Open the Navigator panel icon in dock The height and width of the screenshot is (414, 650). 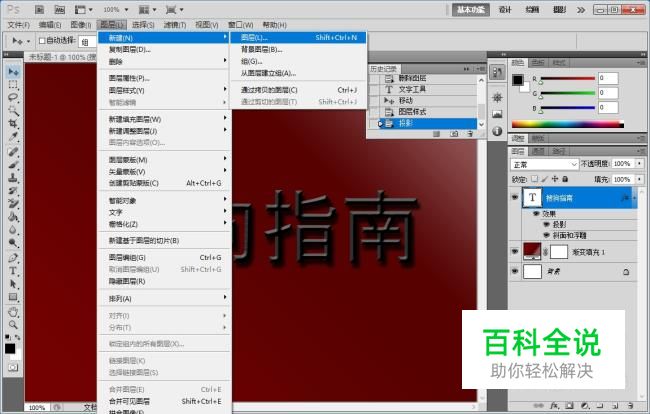[x=497, y=97]
